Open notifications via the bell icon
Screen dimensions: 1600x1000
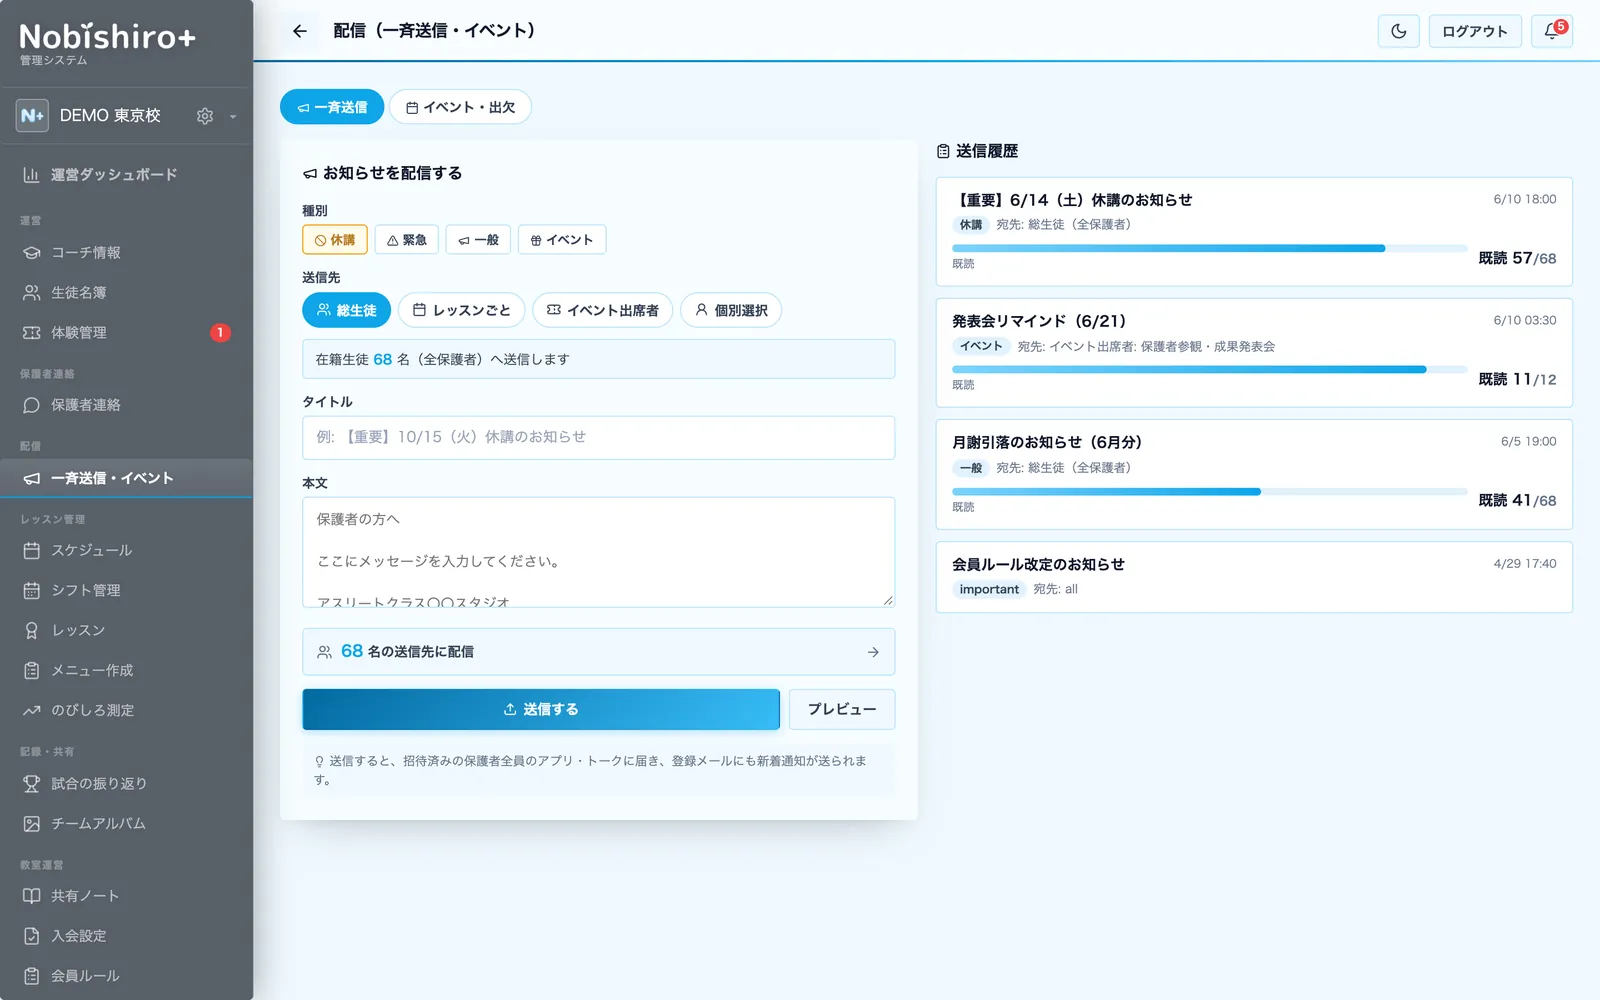[1552, 31]
